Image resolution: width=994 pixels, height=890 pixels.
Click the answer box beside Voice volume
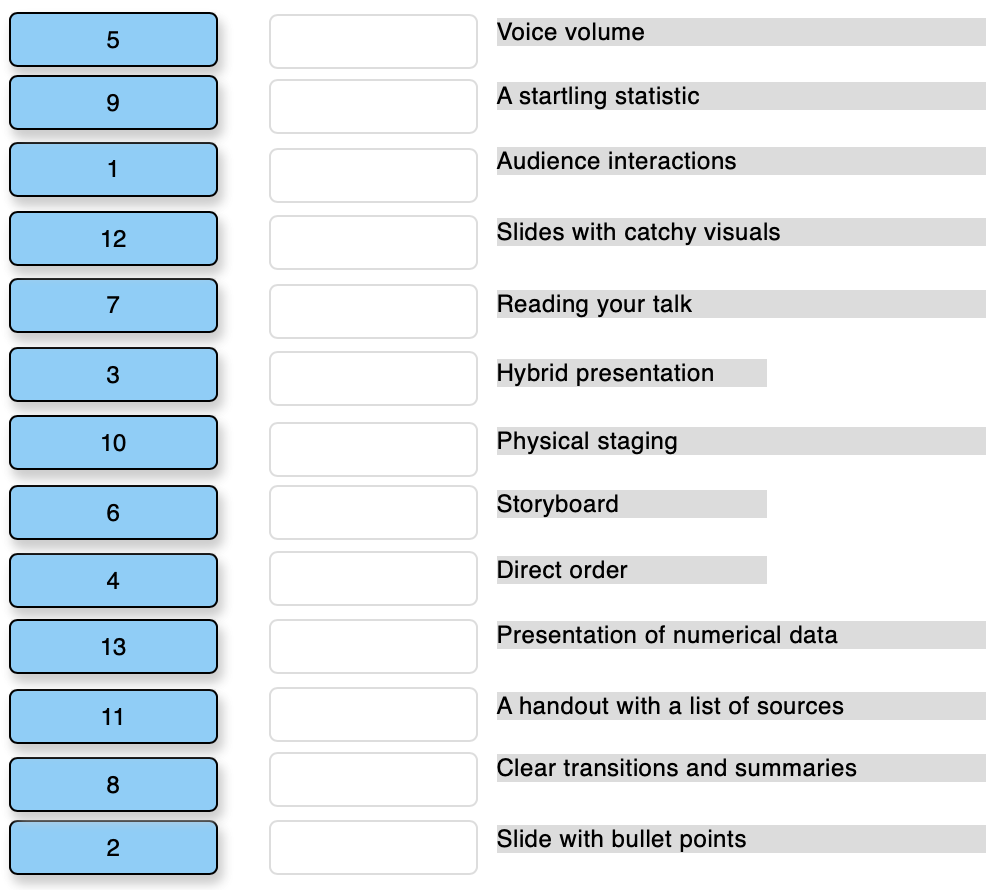click(x=372, y=41)
